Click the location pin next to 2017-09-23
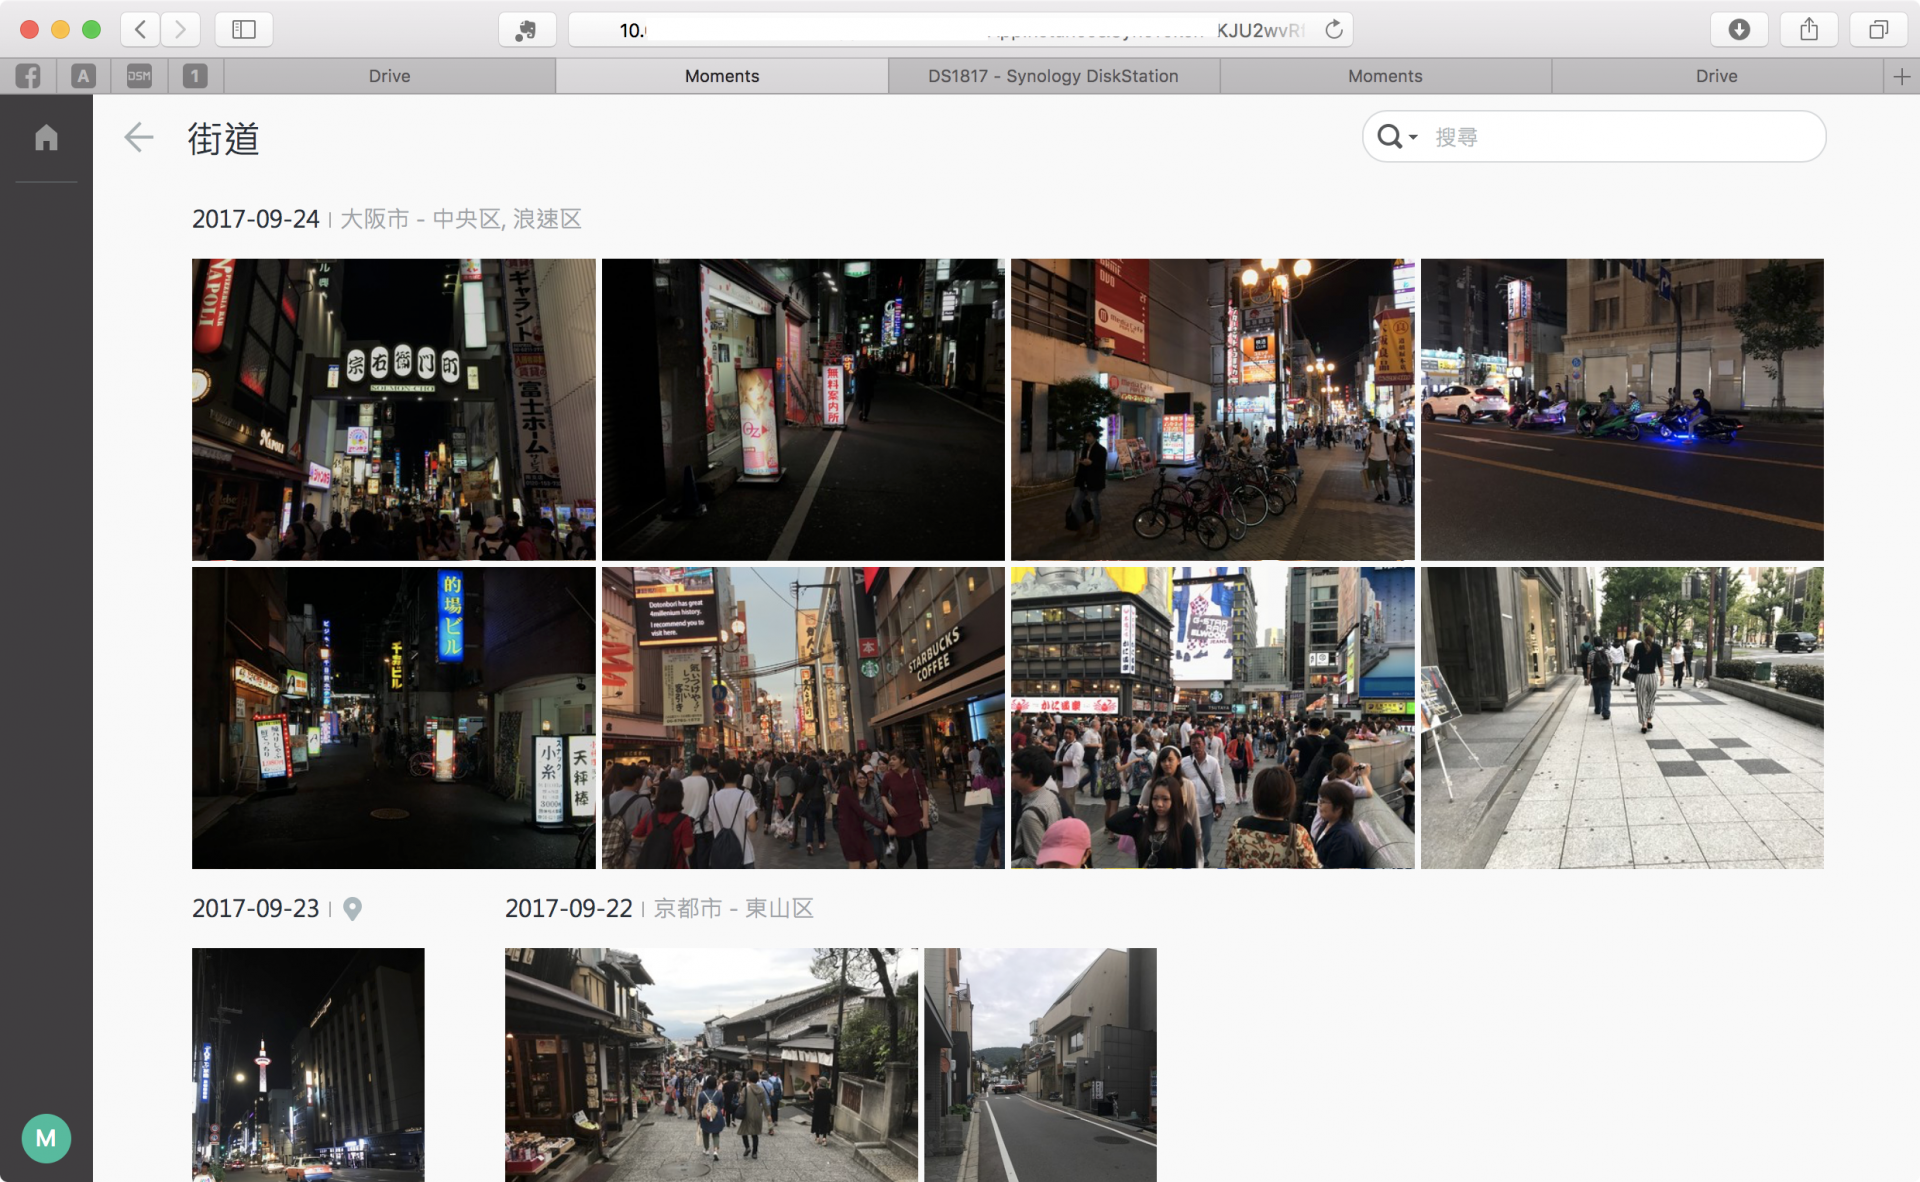This screenshot has width=1920, height=1182. [352, 908]
